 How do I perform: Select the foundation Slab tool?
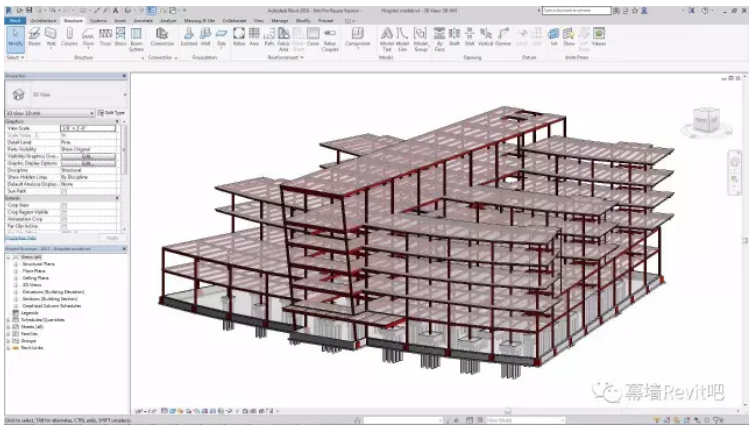point(221,37)
